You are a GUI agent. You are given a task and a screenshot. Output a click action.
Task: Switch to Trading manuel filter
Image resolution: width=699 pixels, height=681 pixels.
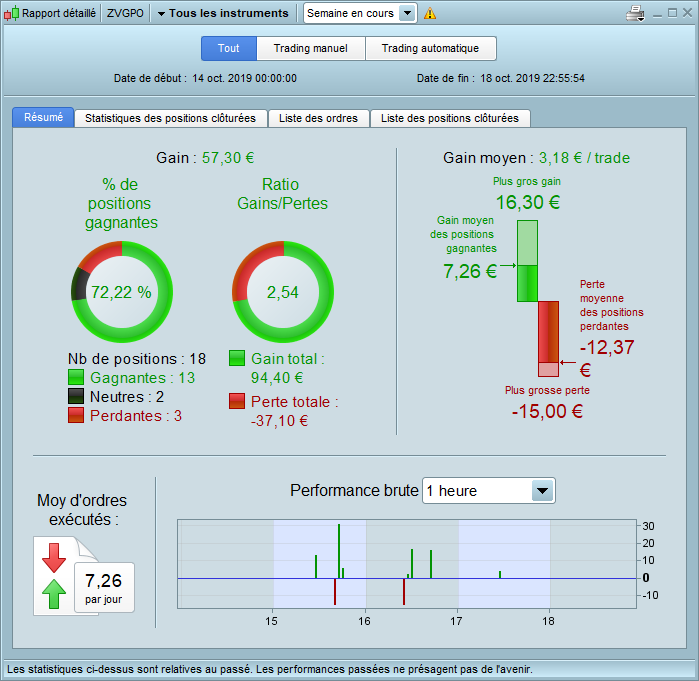(x=311, y=48)
